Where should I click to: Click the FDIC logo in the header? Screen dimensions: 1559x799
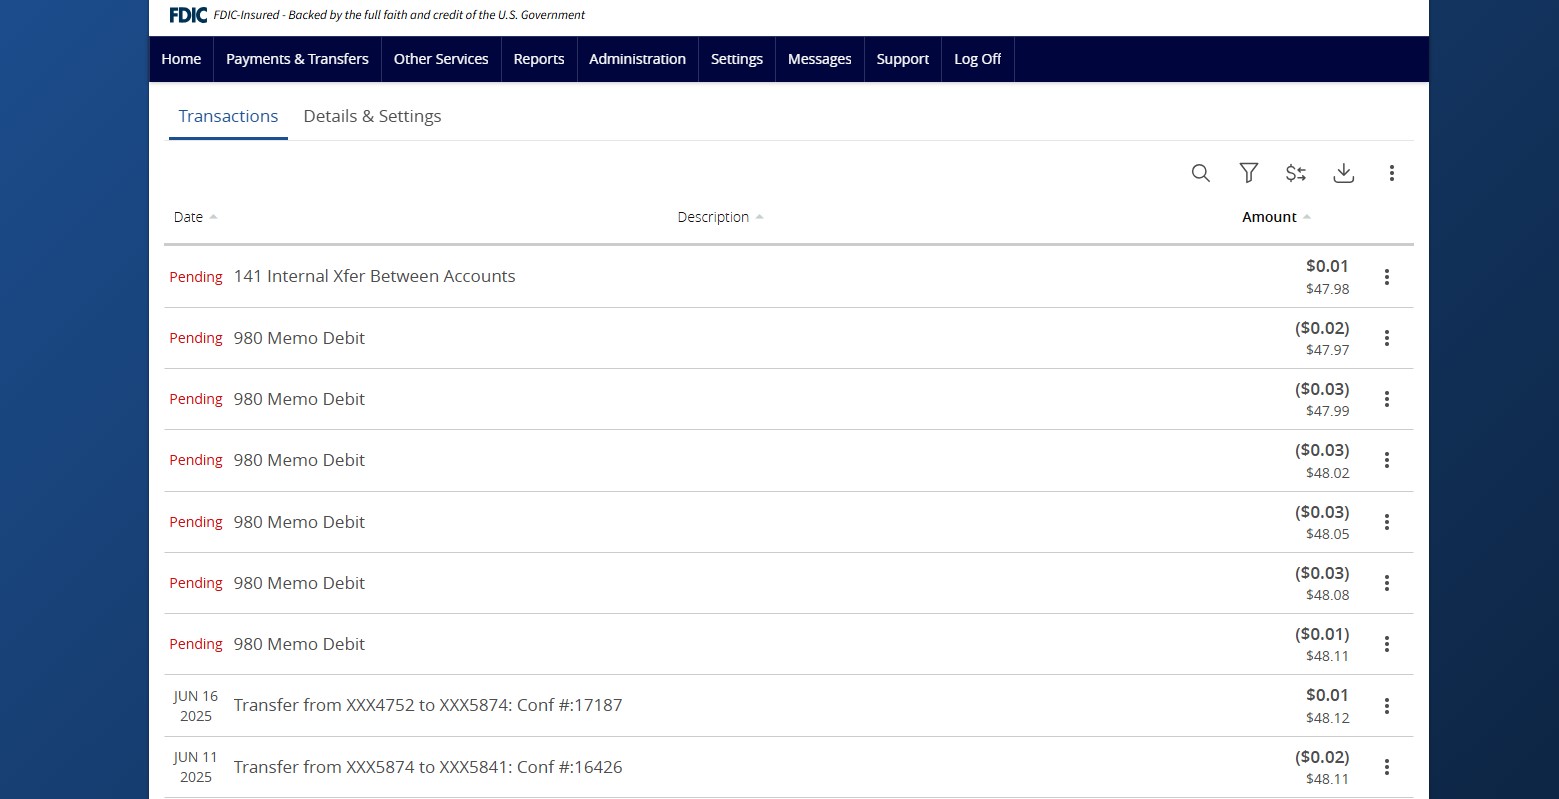[x=187, y=14]
